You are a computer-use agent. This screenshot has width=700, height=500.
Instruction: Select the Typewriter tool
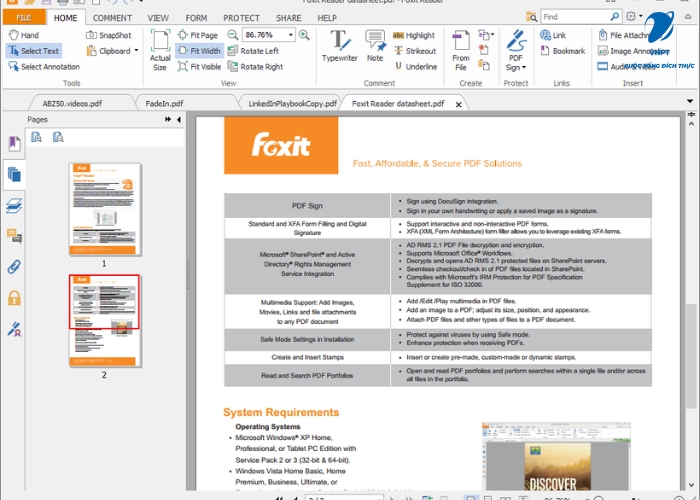(340, 46)
